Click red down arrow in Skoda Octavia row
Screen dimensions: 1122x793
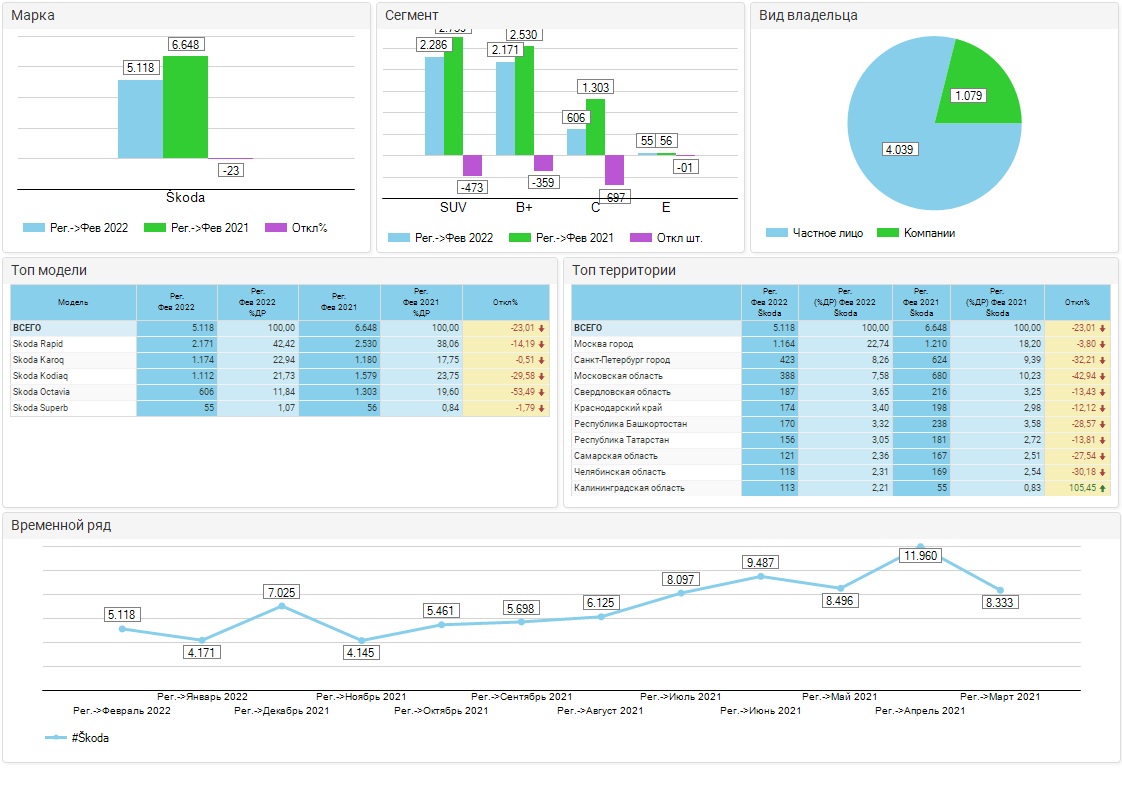point(541,392)
